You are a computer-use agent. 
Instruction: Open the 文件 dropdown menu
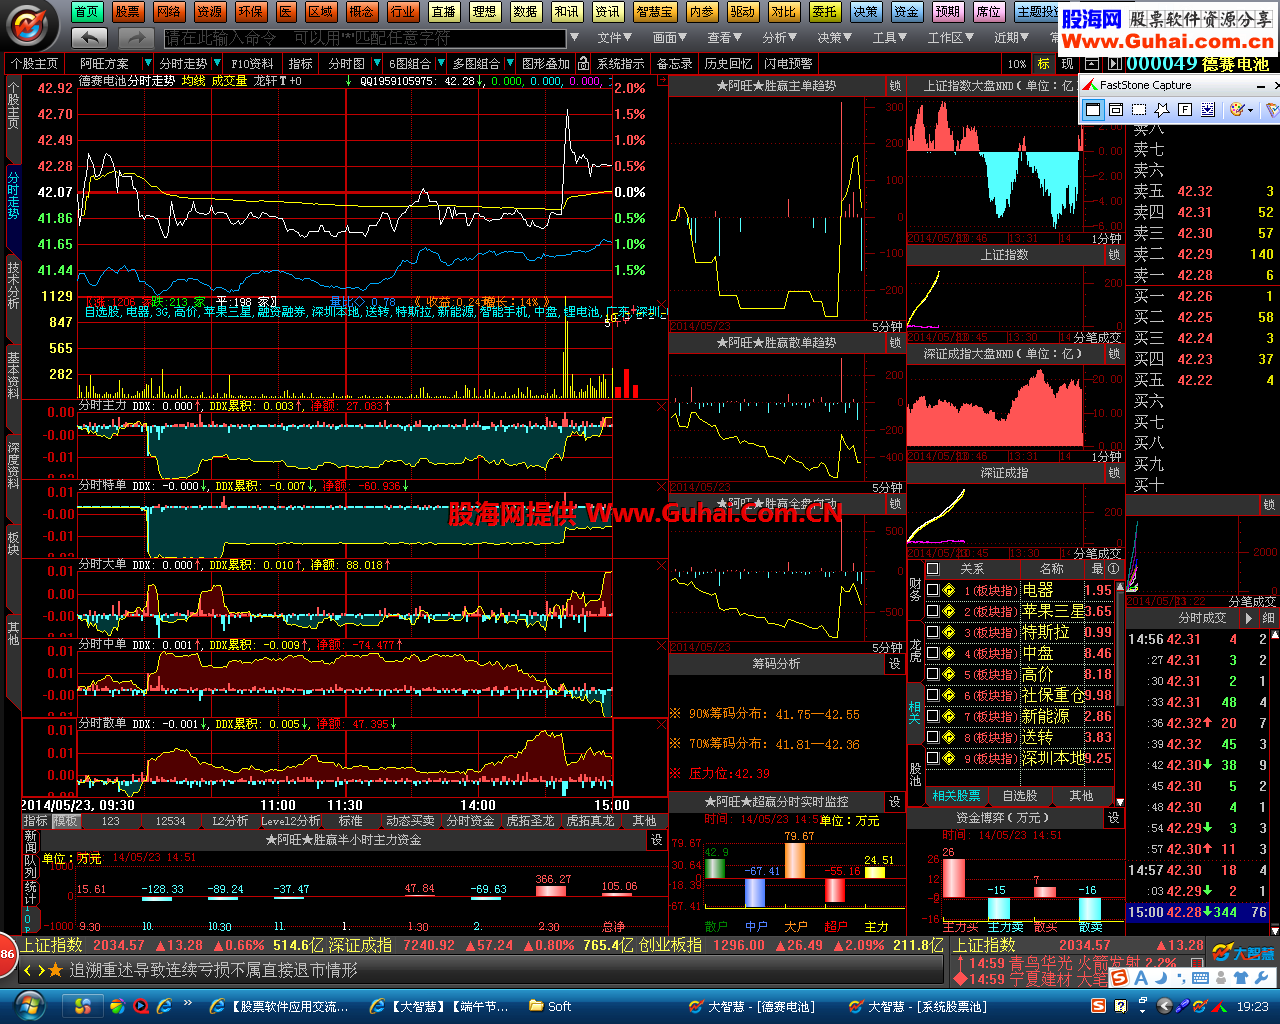(x=615, y=38)
